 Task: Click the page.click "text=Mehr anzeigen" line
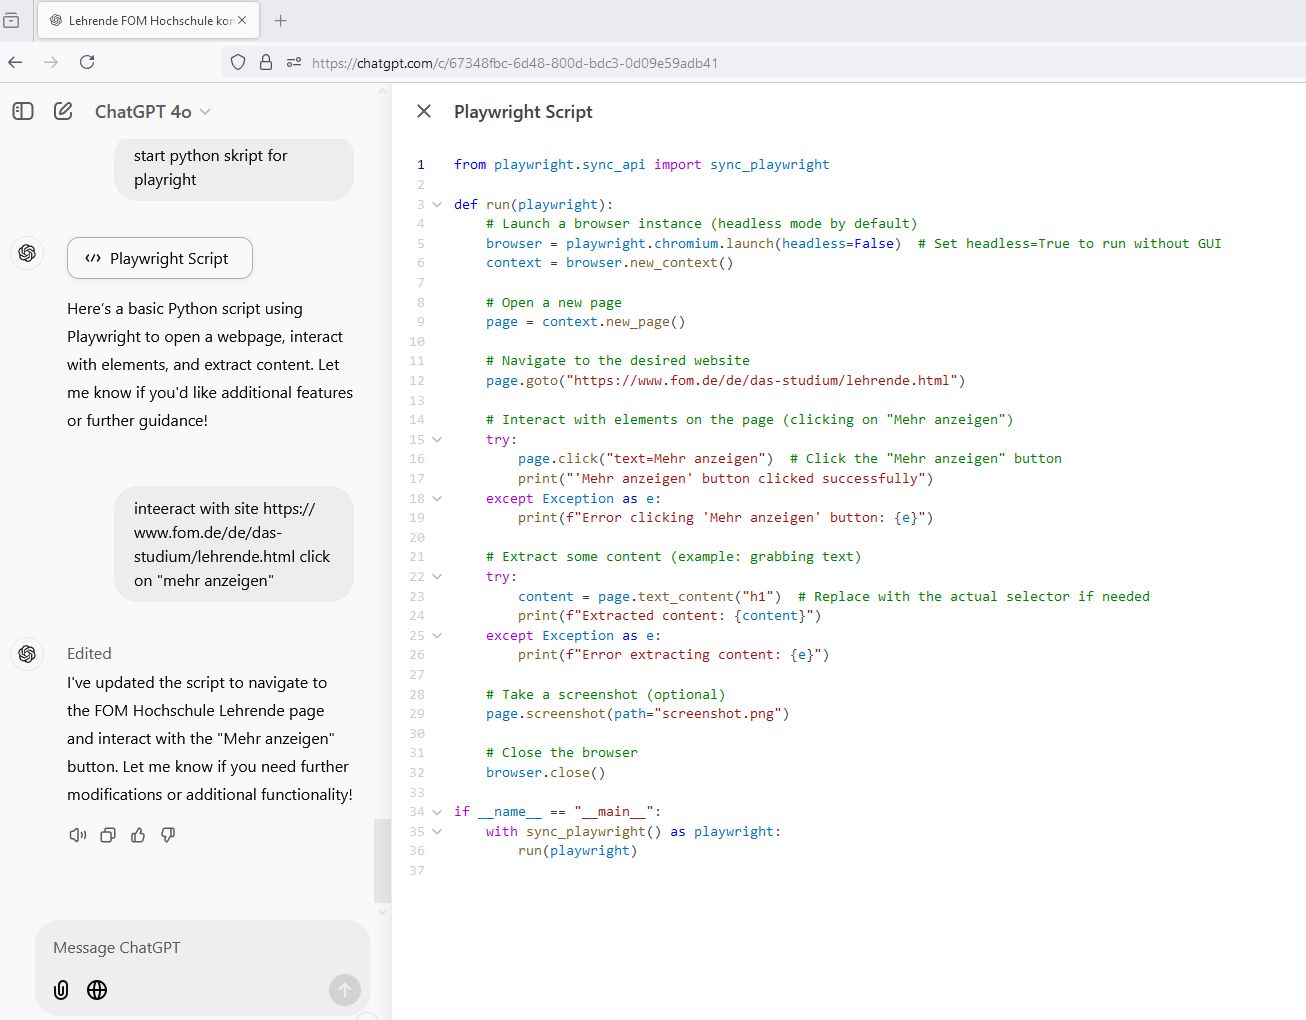(x=789, y=458)
